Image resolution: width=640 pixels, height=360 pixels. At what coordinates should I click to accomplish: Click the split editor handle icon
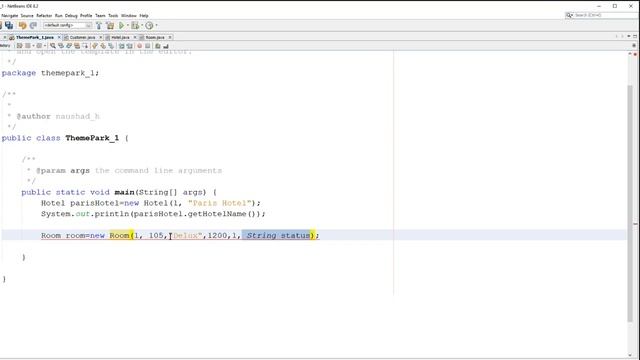pyautogui.click(x=634, y=45)
